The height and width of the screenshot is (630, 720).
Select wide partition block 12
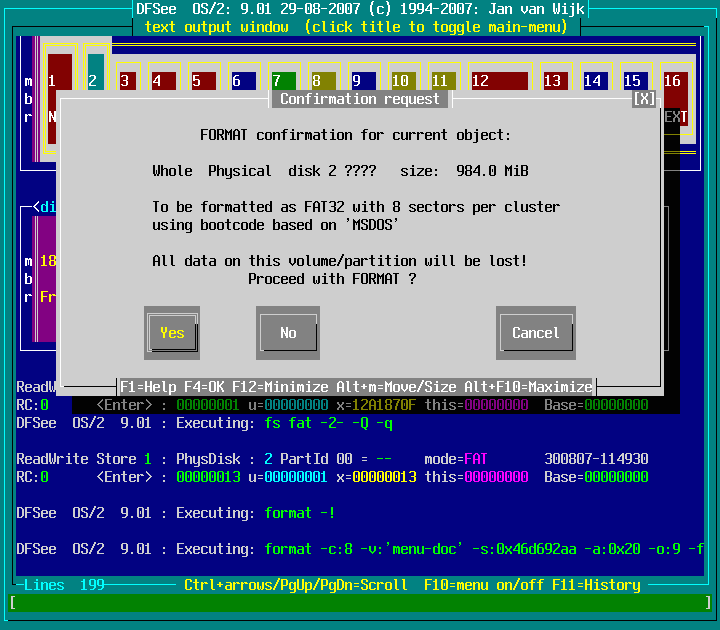[498, 80]
